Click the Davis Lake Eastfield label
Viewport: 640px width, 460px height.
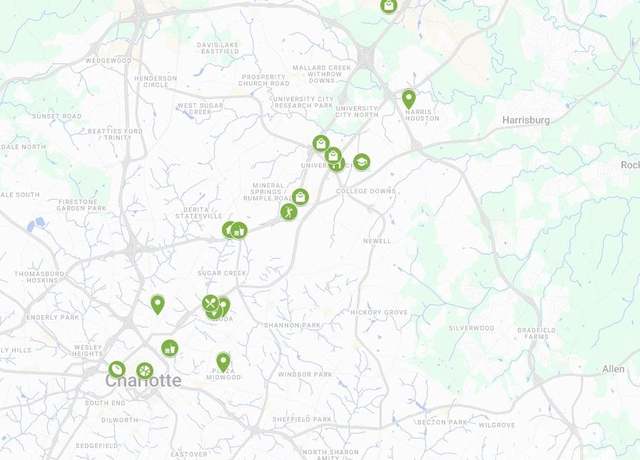pos(220,48)
